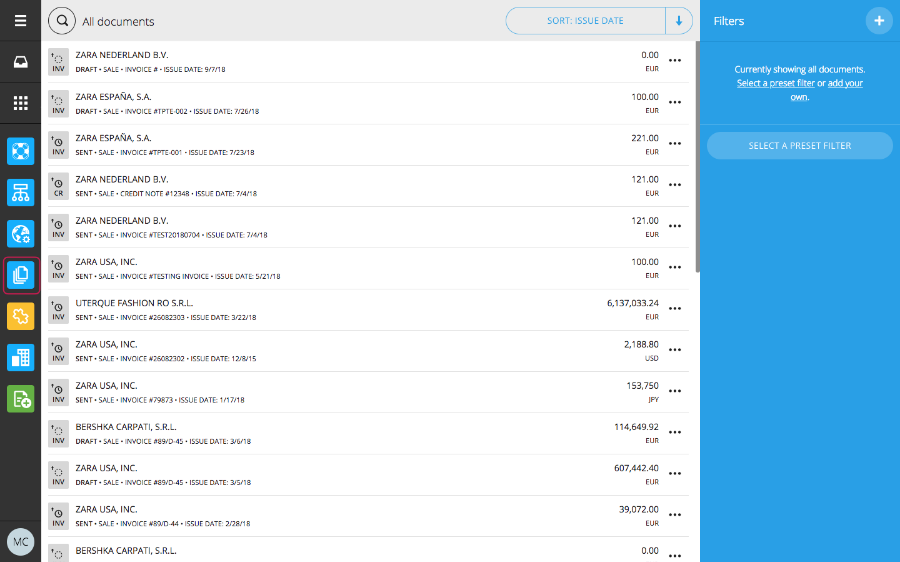Open ZARA NEDERLAND B.V. draft invoice 9/7/18
Screen dimensions: 900x562
click(x=368, y=62)
